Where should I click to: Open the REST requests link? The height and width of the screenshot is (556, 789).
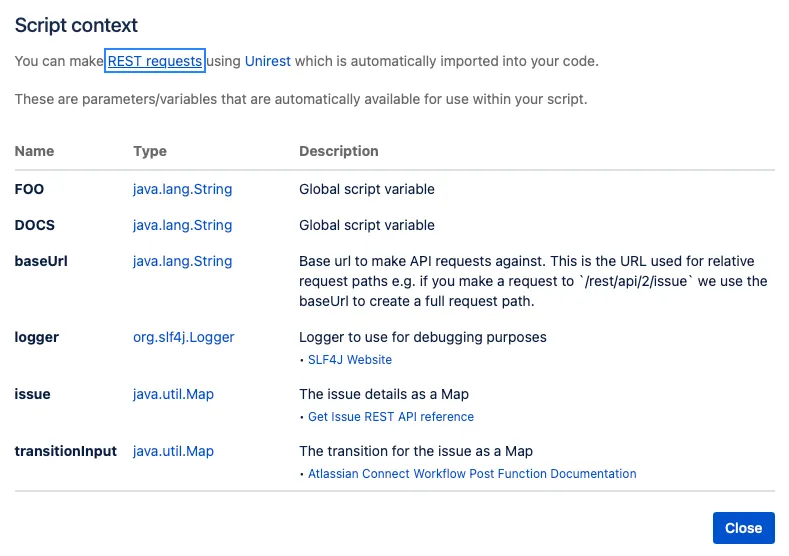click(154, 61)
